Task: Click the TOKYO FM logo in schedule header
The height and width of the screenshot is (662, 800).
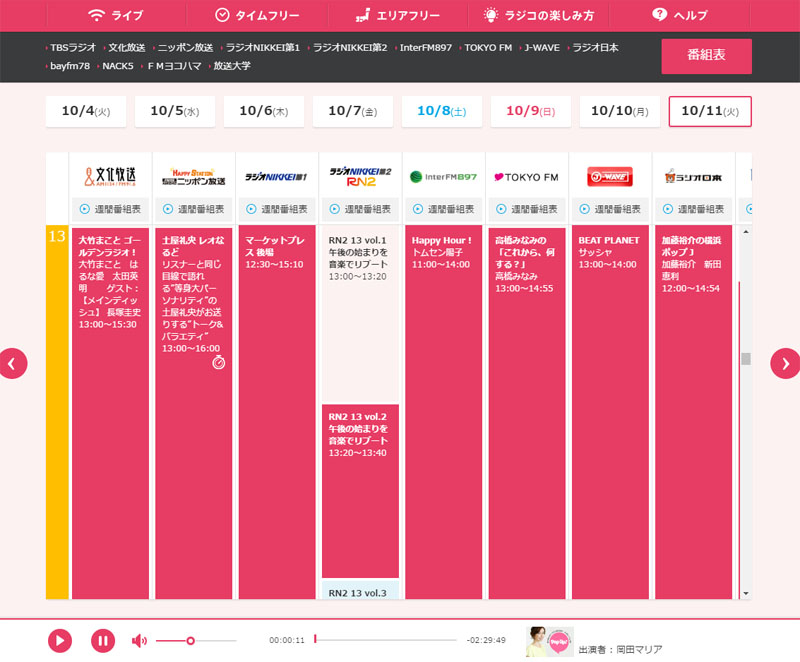Action: pos(527,177)
